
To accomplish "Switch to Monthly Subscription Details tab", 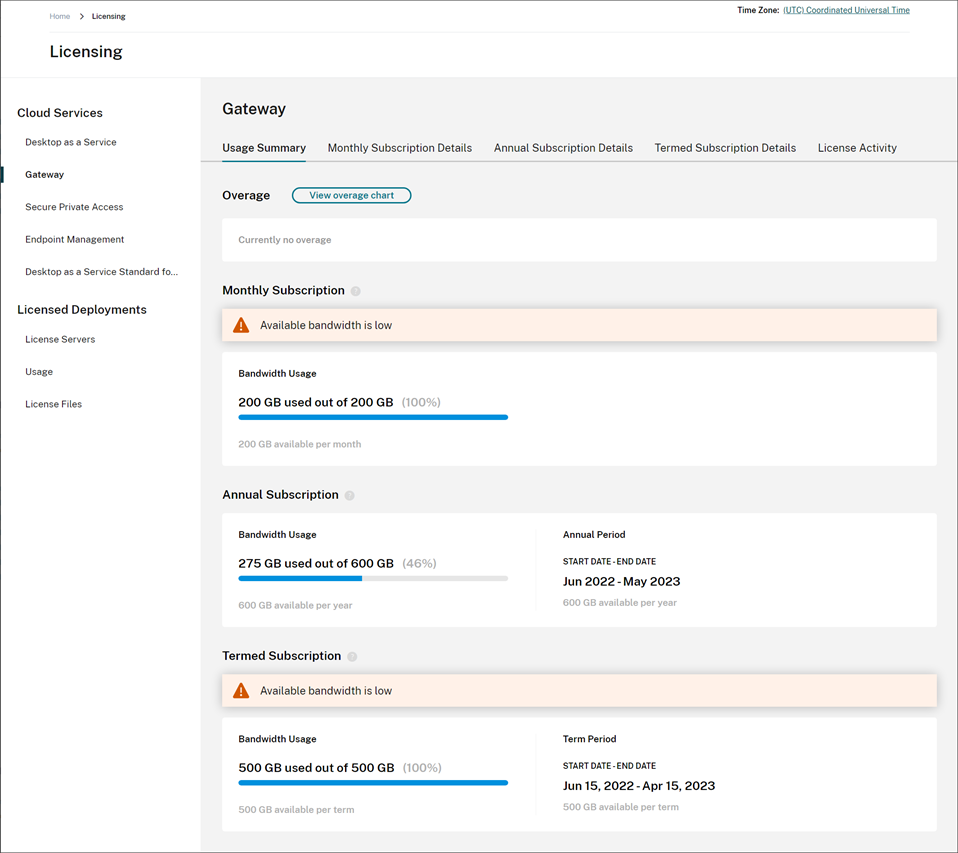I will click(x=399, y=147).
